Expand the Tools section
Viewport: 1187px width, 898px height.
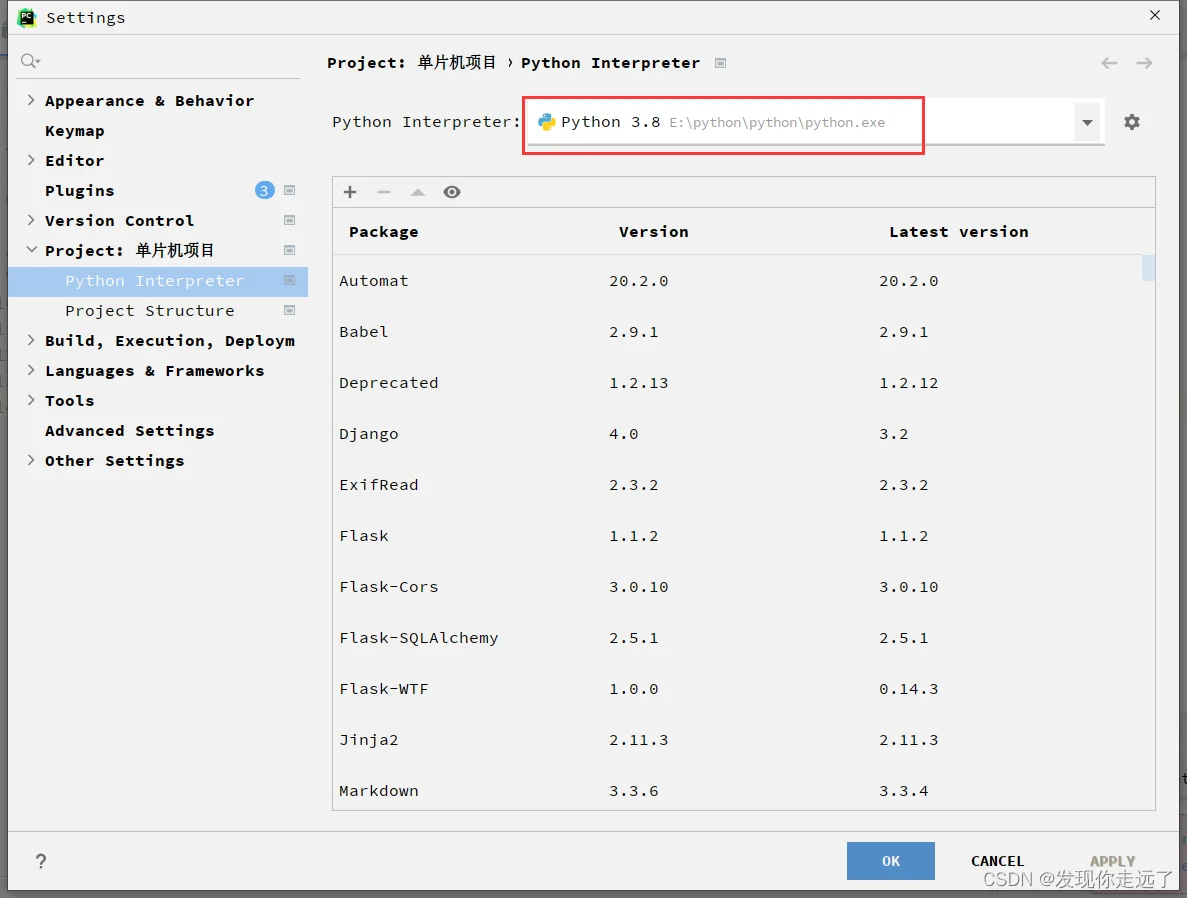pyautogui.click(x=31, y=400)
